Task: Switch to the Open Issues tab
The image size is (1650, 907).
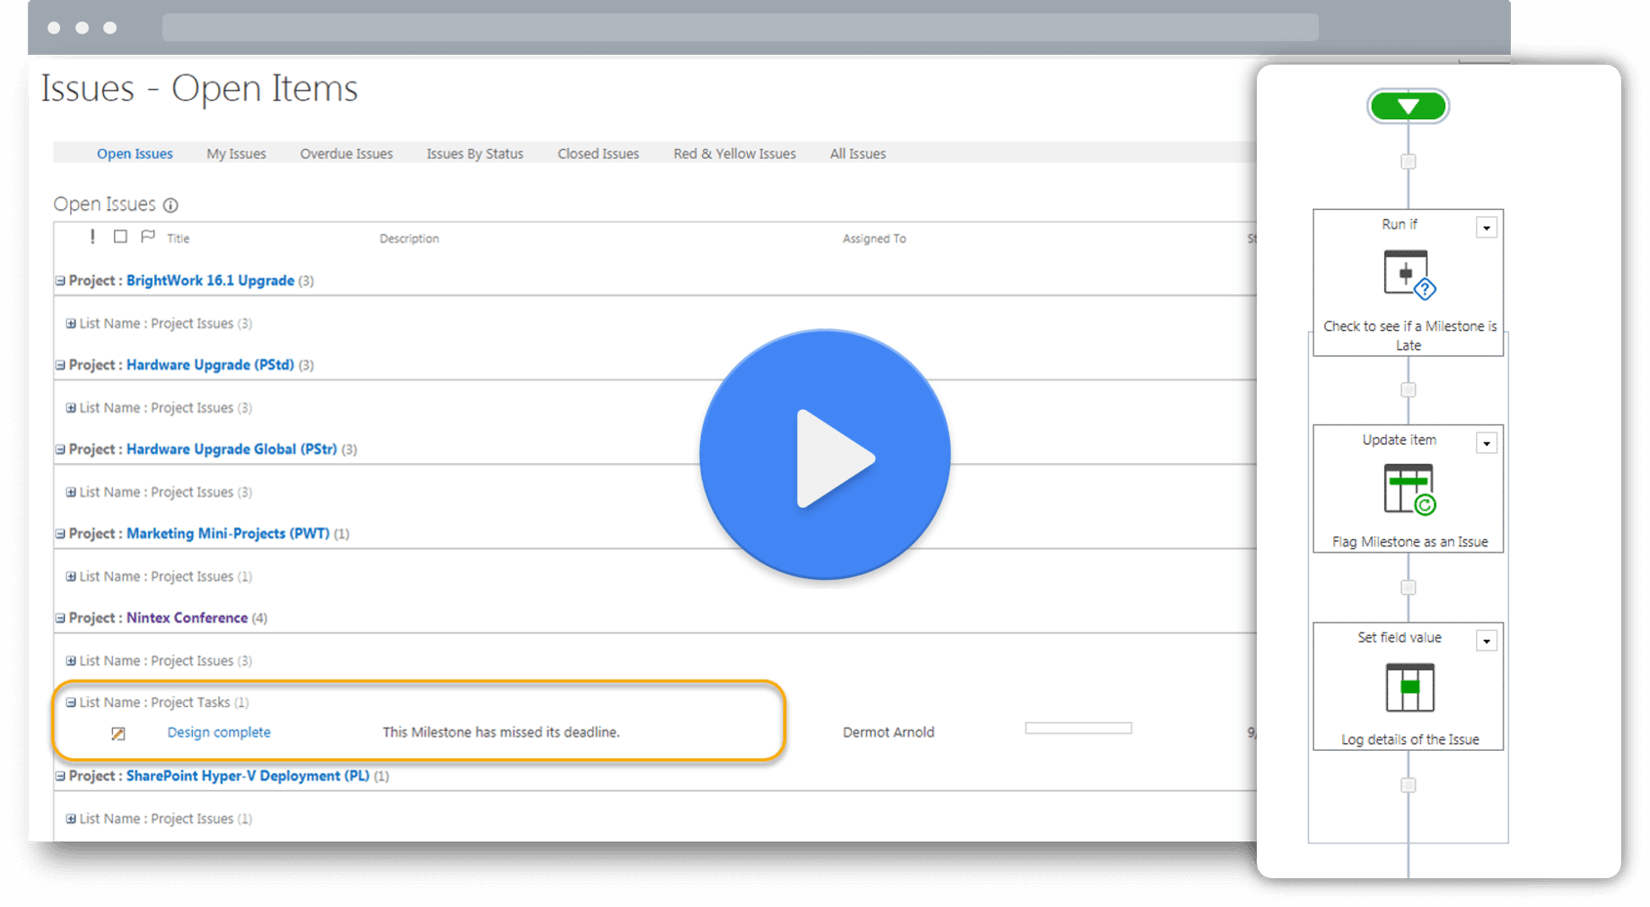Action: [135, 154]
